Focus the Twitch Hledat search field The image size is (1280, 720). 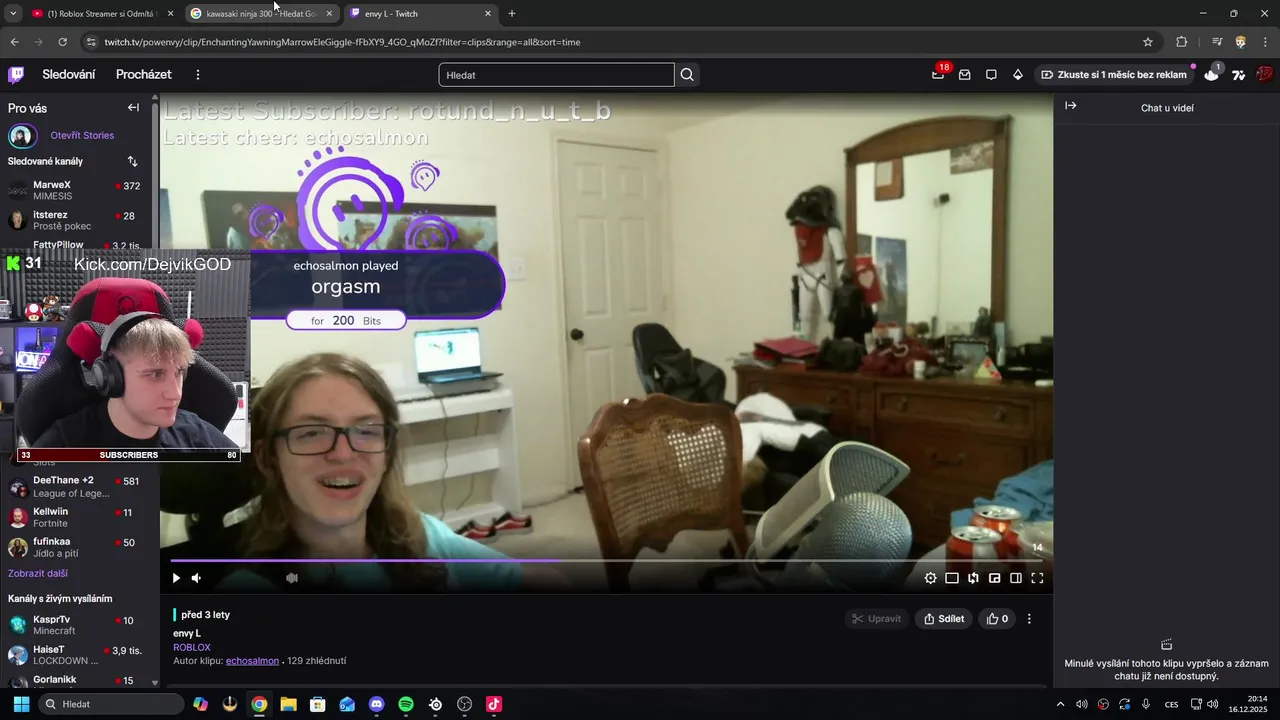(x=557, y=75)
